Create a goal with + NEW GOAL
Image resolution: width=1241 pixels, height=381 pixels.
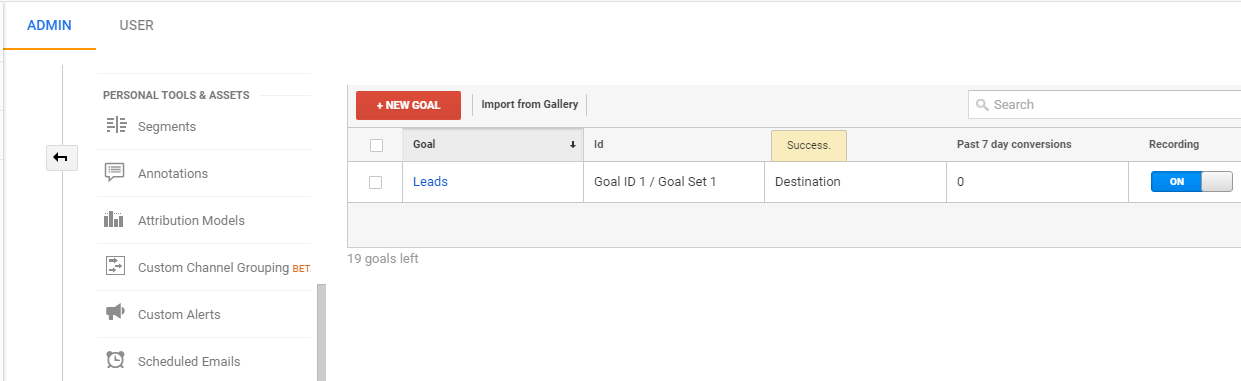tap(408, 105)
